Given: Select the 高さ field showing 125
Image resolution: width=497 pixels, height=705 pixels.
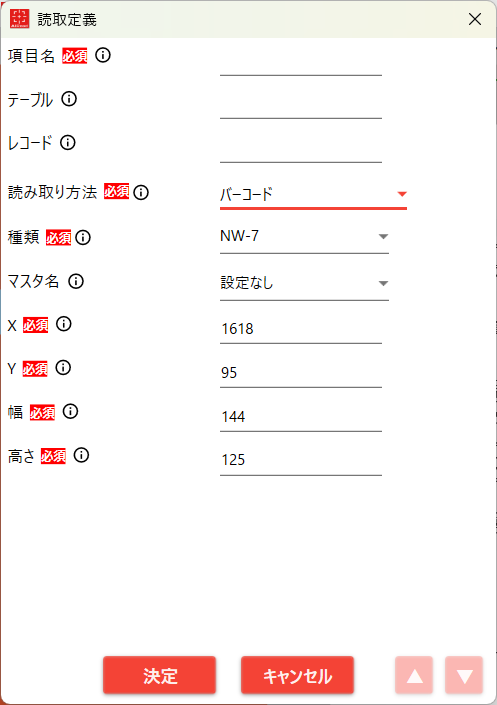Looking at the screenshot, I should tap(301, 460).
